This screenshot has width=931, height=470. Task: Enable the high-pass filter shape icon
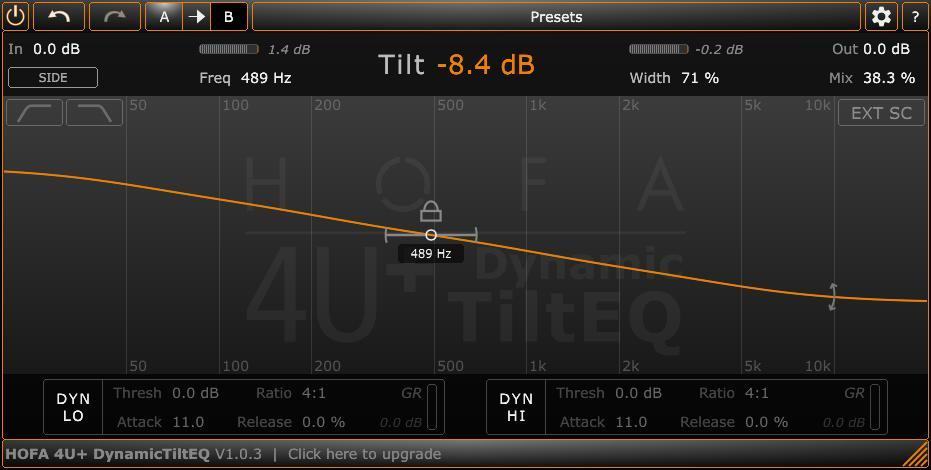pos(34,112)
